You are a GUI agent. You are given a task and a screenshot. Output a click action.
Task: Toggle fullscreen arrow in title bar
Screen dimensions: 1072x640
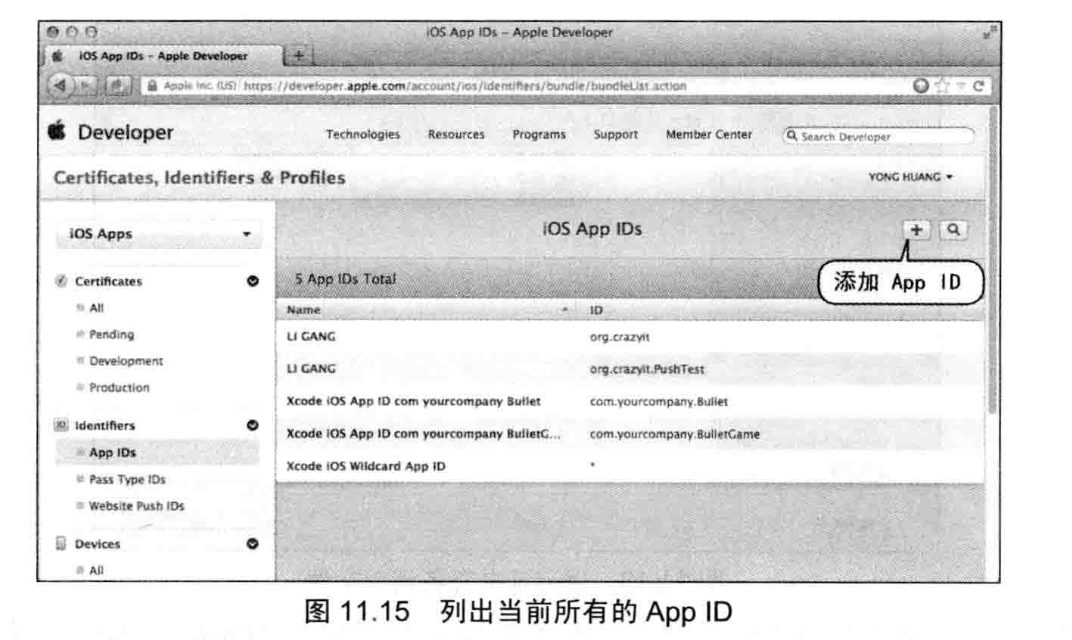[989, 31]
